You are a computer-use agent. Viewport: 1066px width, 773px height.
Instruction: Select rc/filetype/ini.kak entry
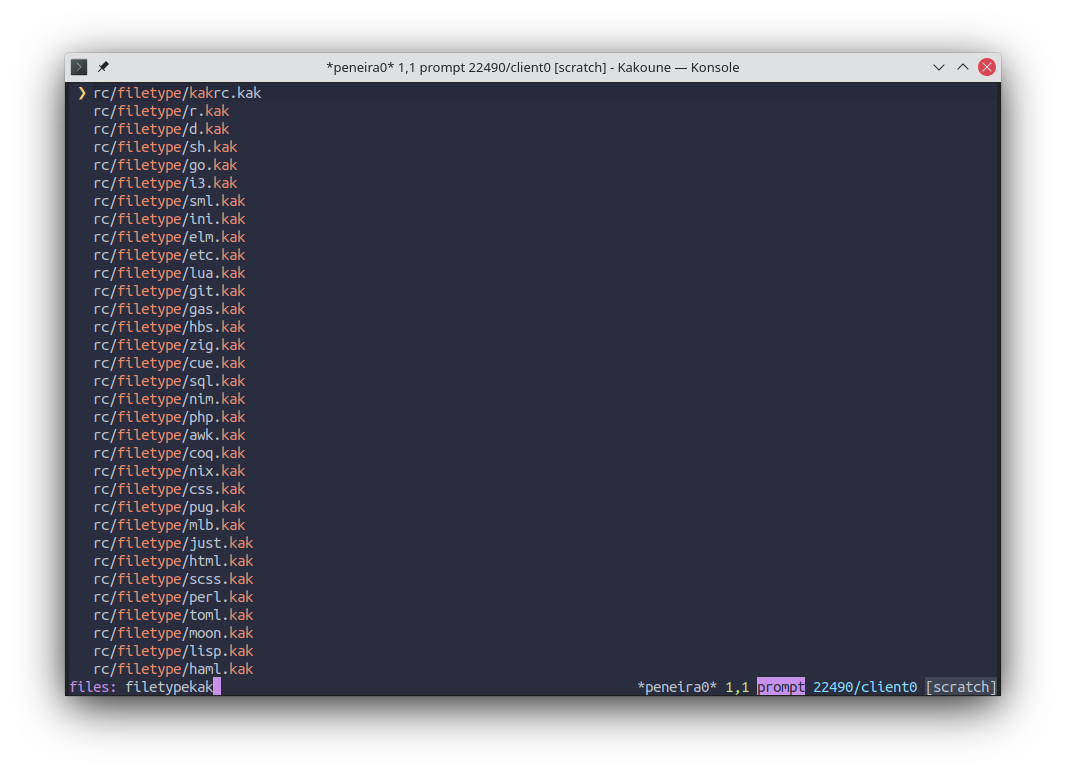point(169,219)
